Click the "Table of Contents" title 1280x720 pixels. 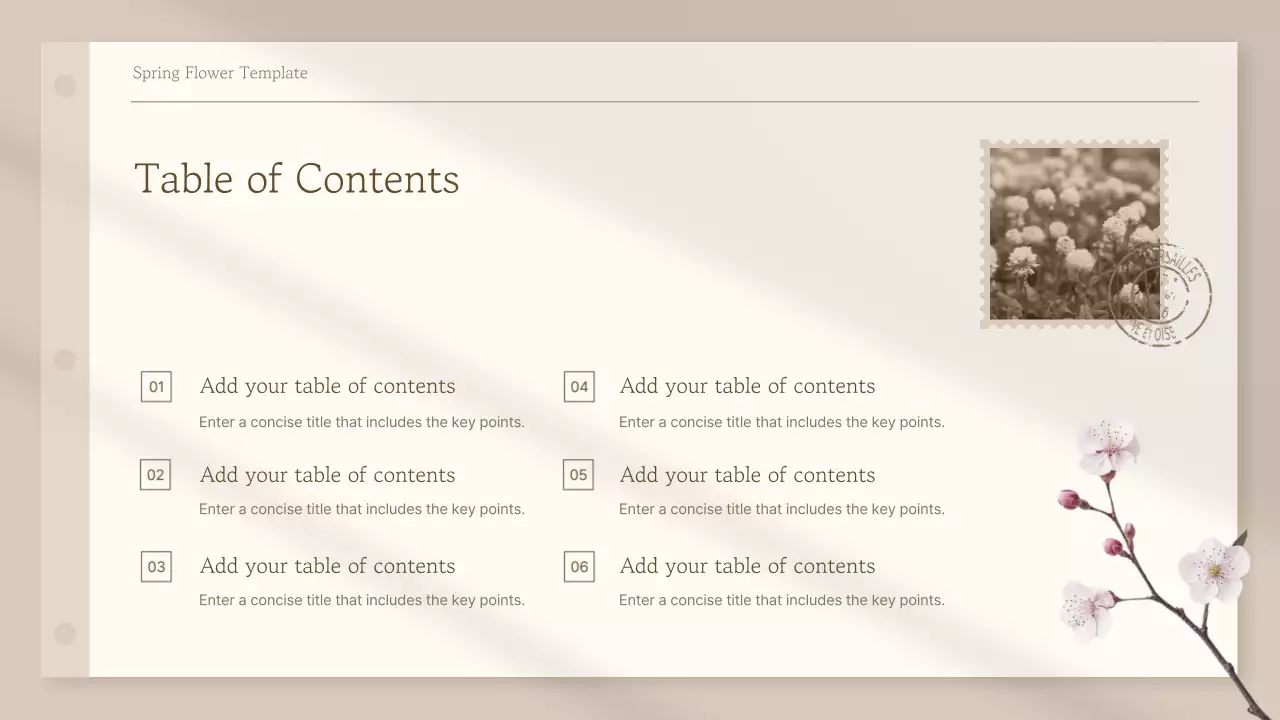[297, 179]
